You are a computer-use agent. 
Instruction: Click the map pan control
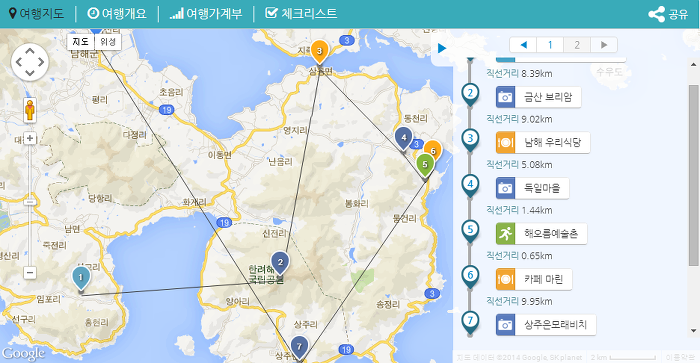29,62
